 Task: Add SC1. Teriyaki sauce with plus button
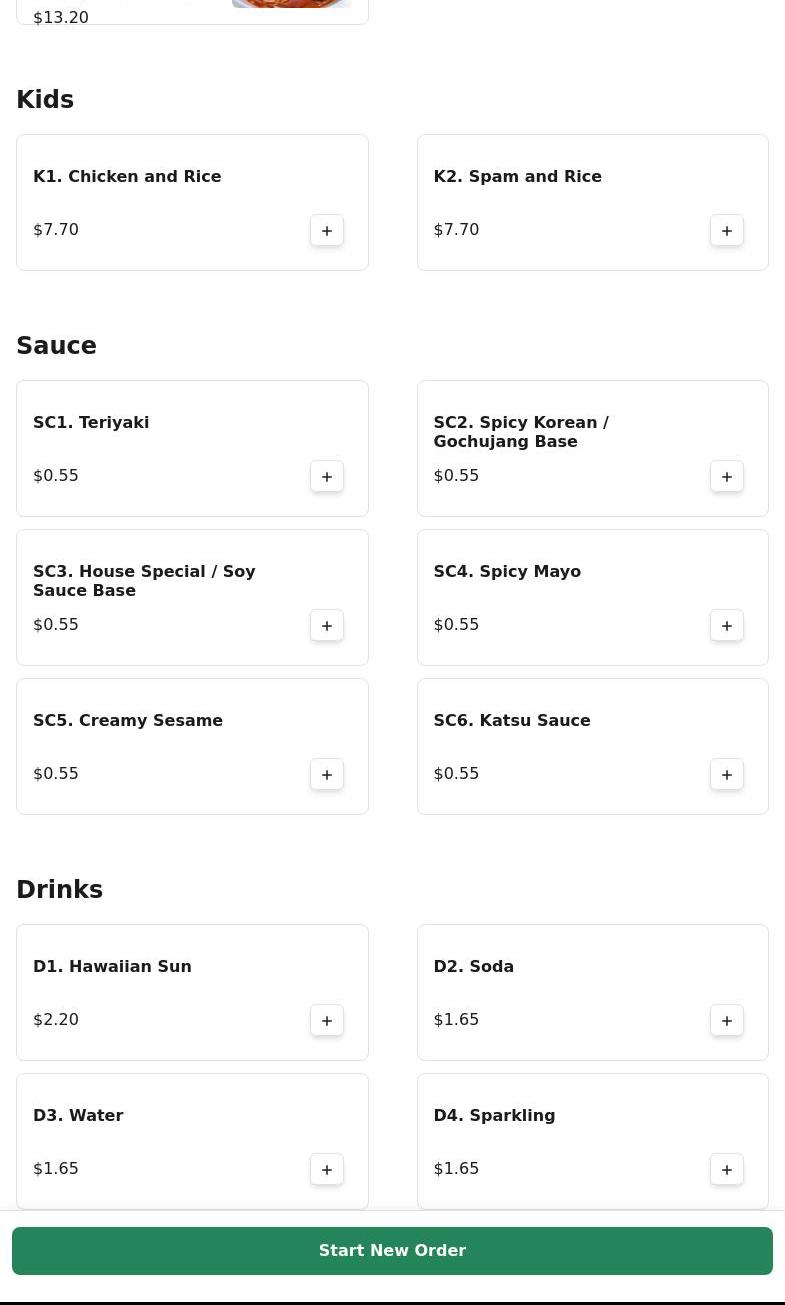tap(327, 477)
